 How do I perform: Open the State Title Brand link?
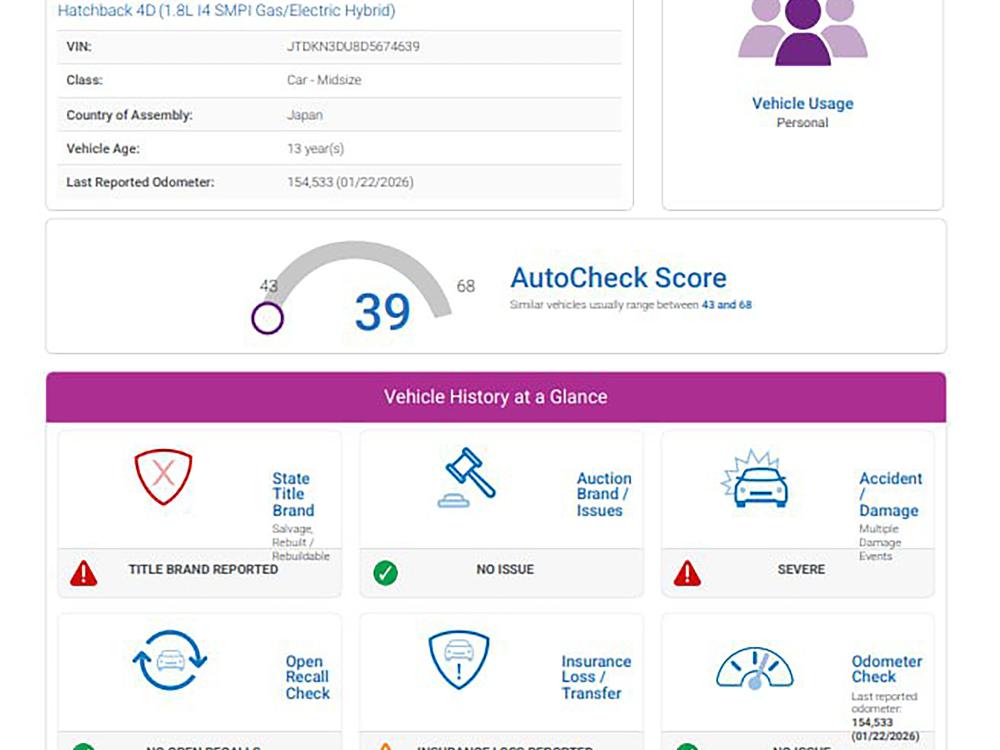click(292, 494)
